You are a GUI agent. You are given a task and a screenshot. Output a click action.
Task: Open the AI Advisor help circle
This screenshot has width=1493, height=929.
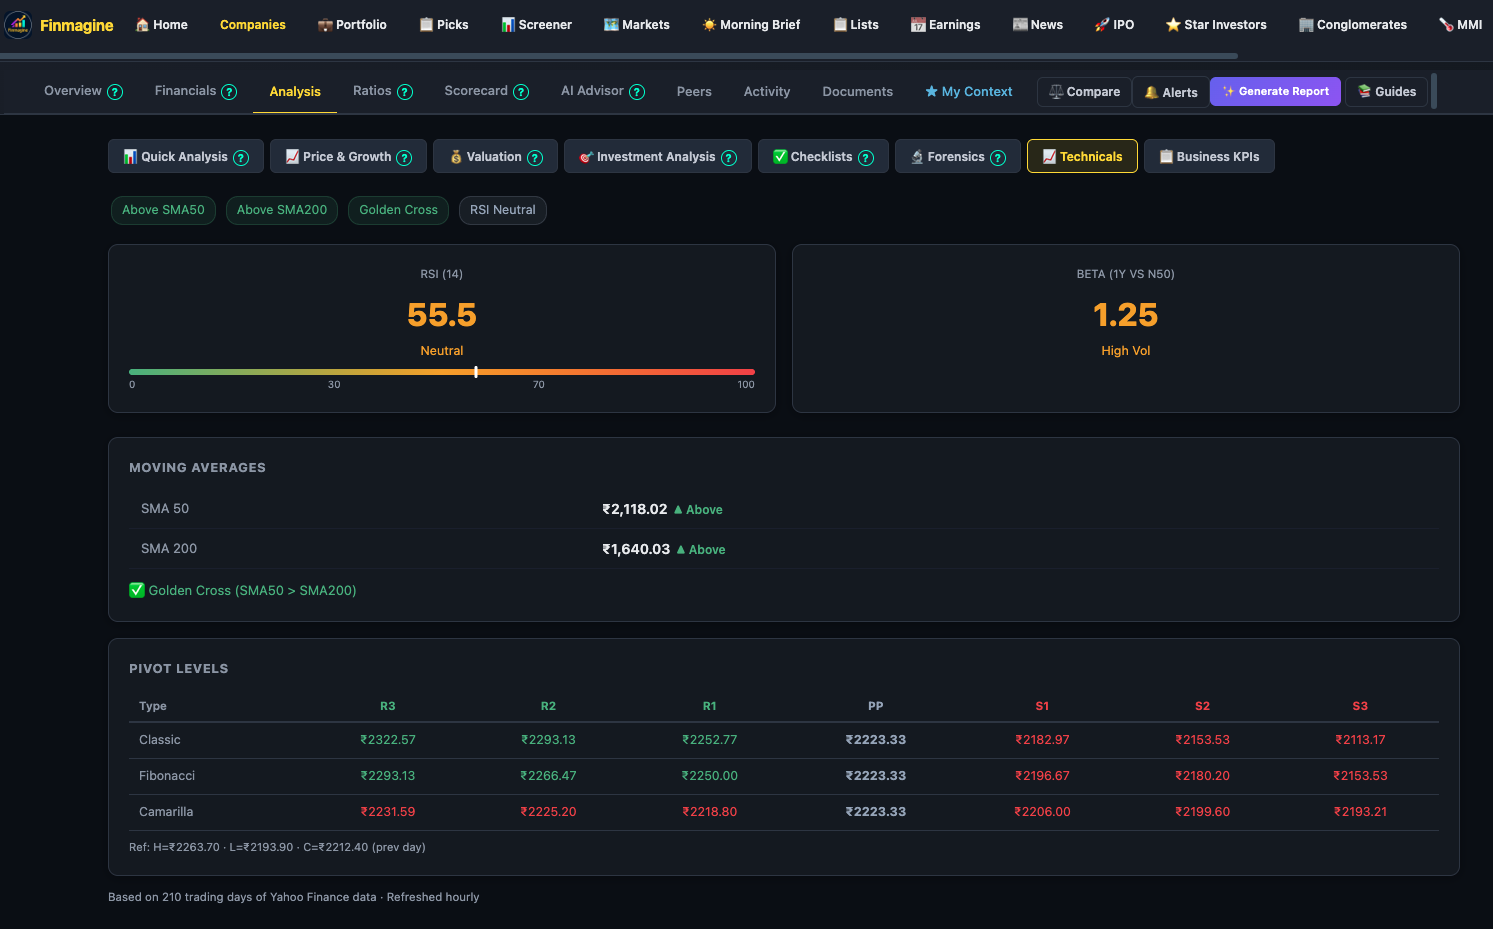tap(638, 91)
